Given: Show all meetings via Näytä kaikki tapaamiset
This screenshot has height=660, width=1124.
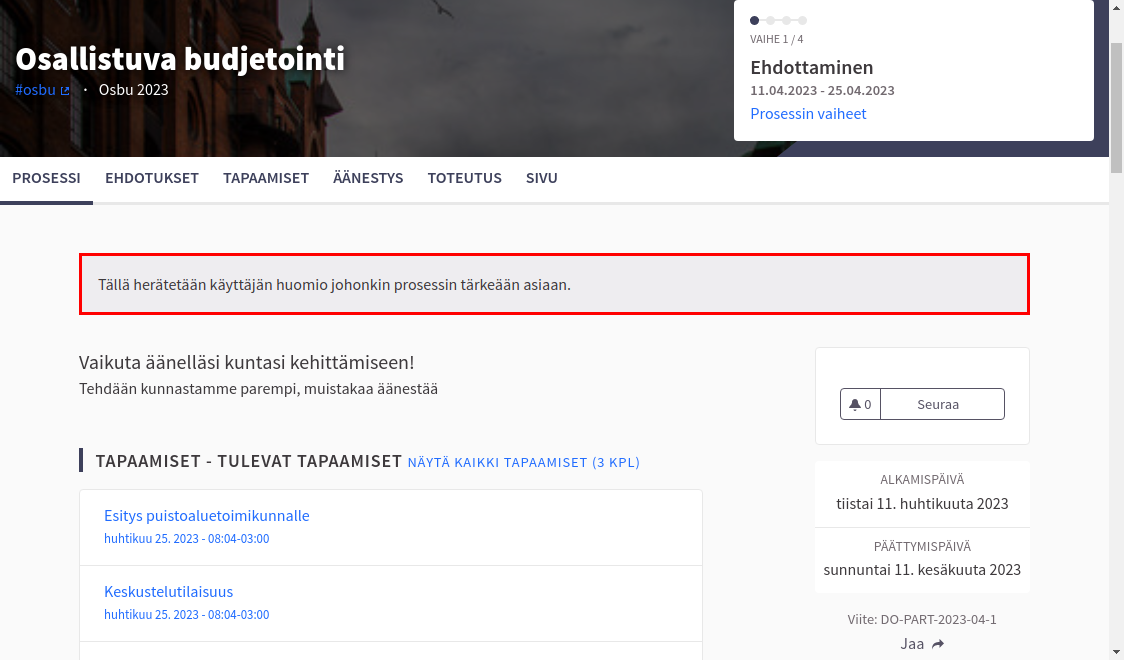Looking at the screenshot, I should click(523, 462).
